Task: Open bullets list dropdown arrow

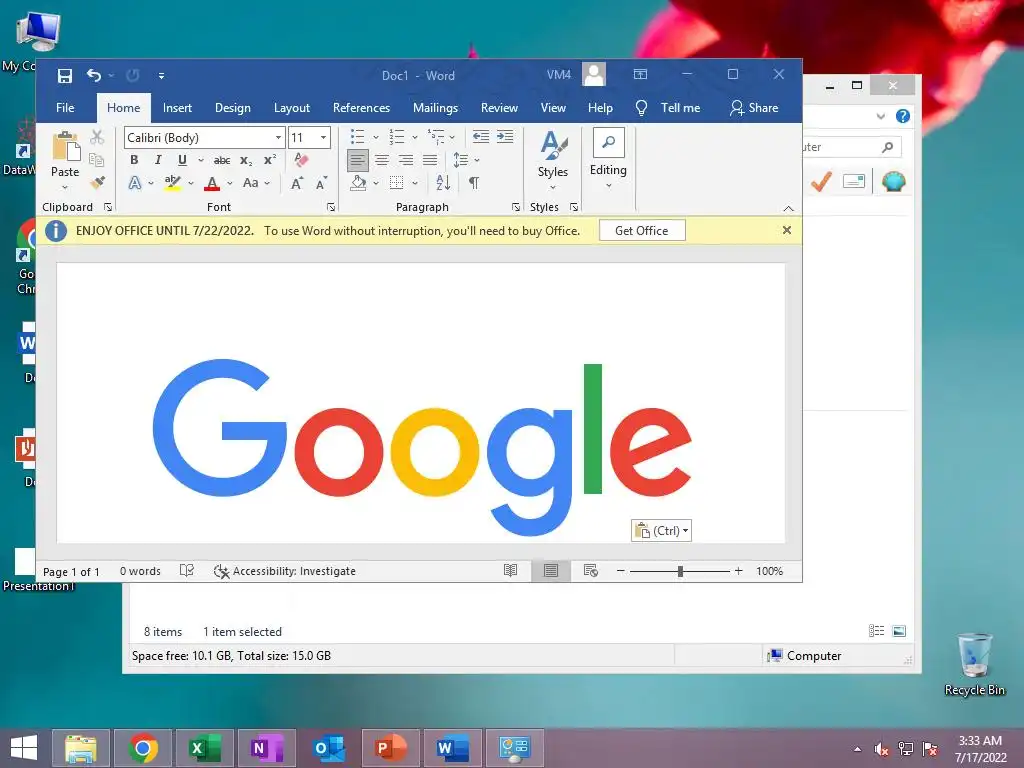Action: coord(376,137)
